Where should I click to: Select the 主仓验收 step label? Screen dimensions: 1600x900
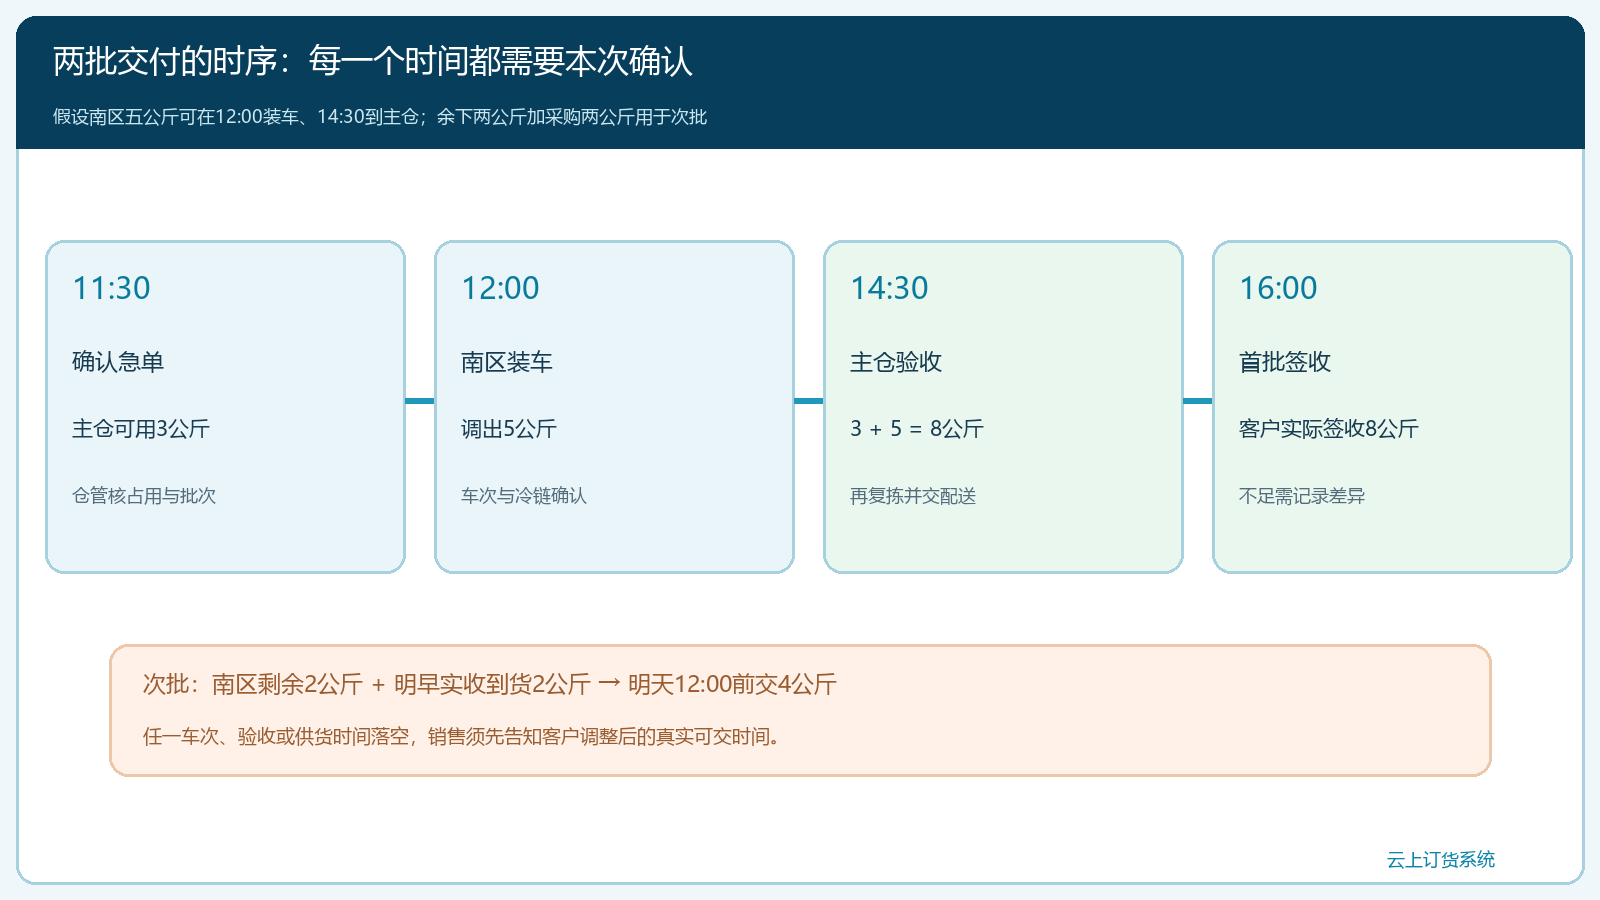[896, 362]
